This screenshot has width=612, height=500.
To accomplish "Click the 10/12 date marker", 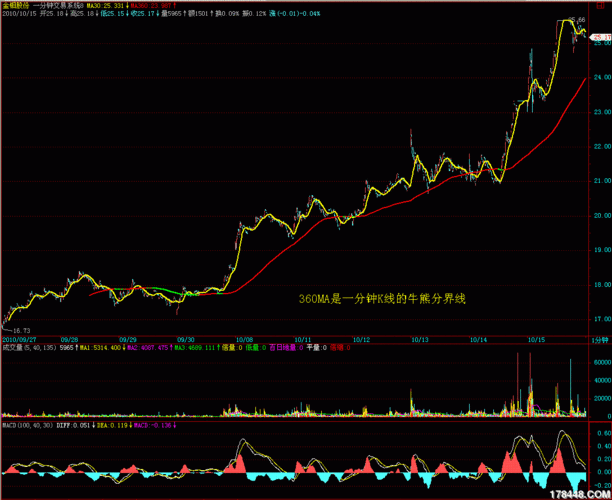I will [x=361, y=340].
